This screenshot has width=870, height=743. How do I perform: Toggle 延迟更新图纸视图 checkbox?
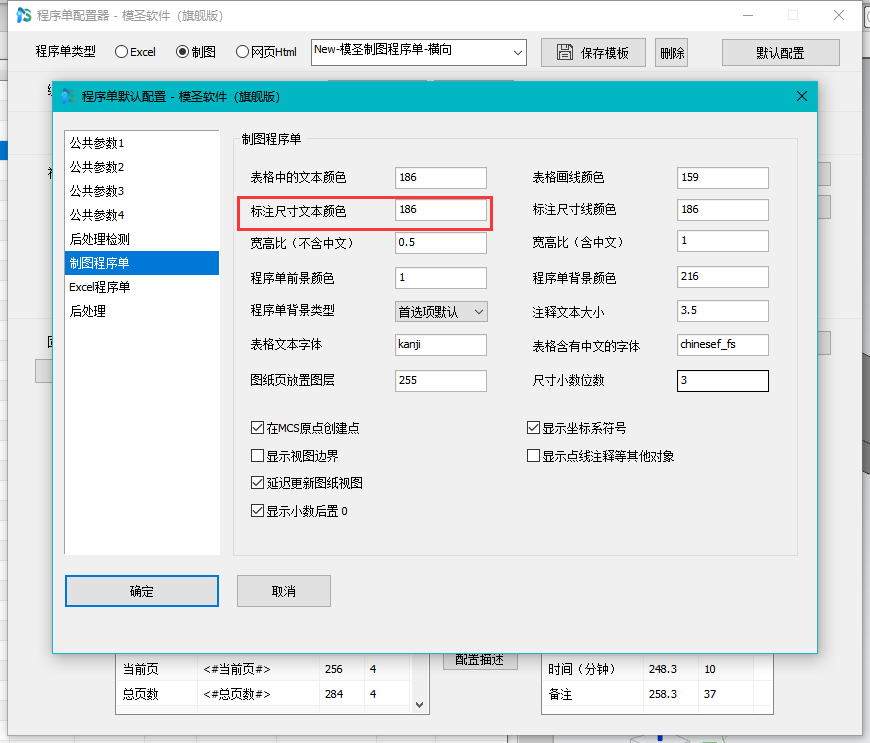tap(257, 483)
